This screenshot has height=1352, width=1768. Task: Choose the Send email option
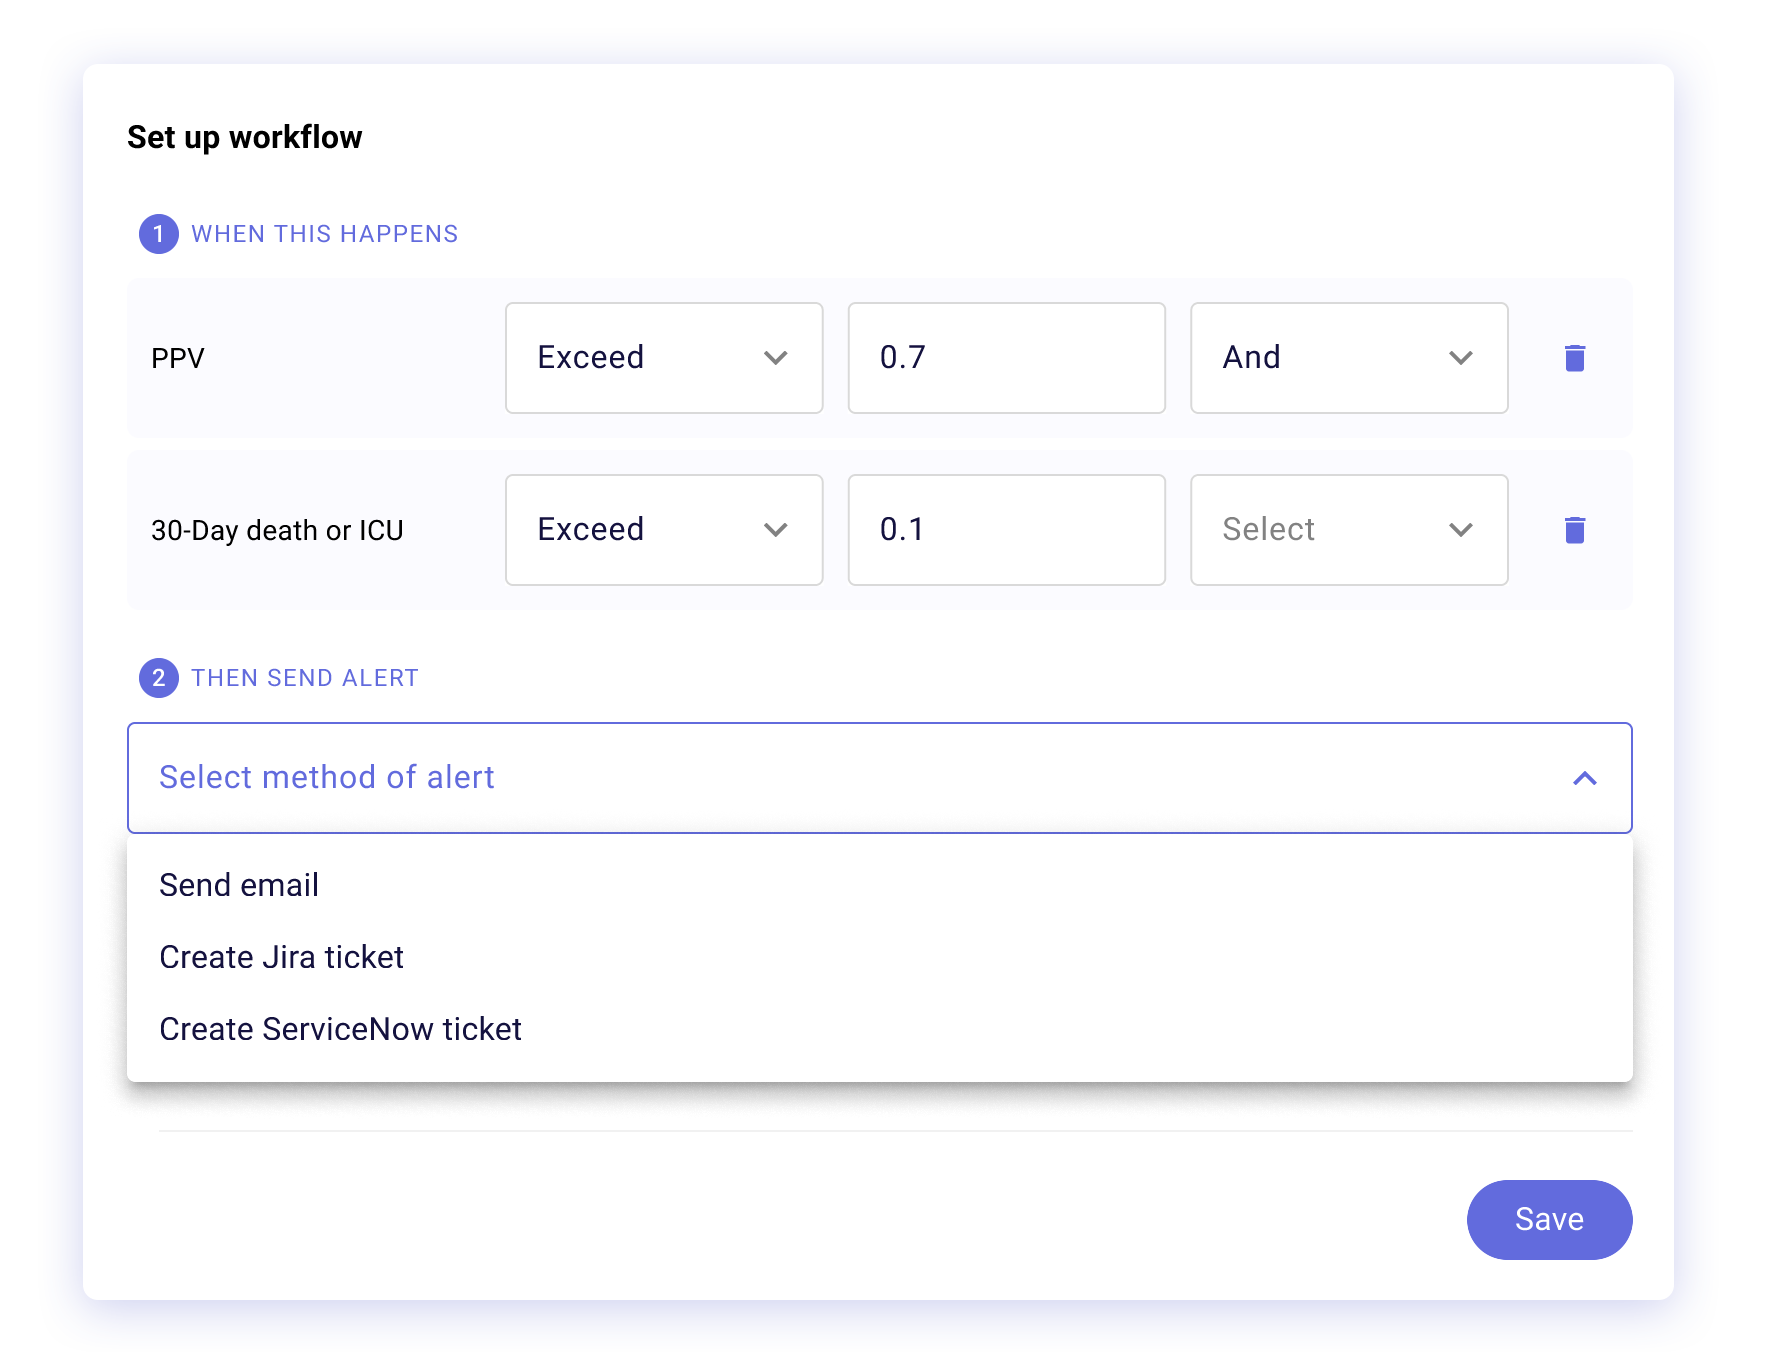[x=239, y=885]
